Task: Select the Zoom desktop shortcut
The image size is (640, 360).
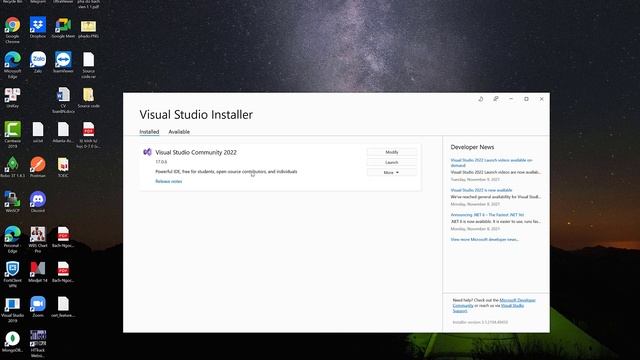Action: tap(38, 307)
